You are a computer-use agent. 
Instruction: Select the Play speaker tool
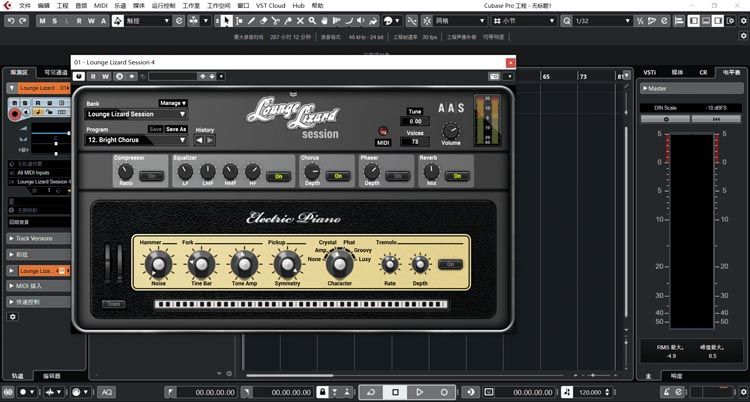point(361,21)
